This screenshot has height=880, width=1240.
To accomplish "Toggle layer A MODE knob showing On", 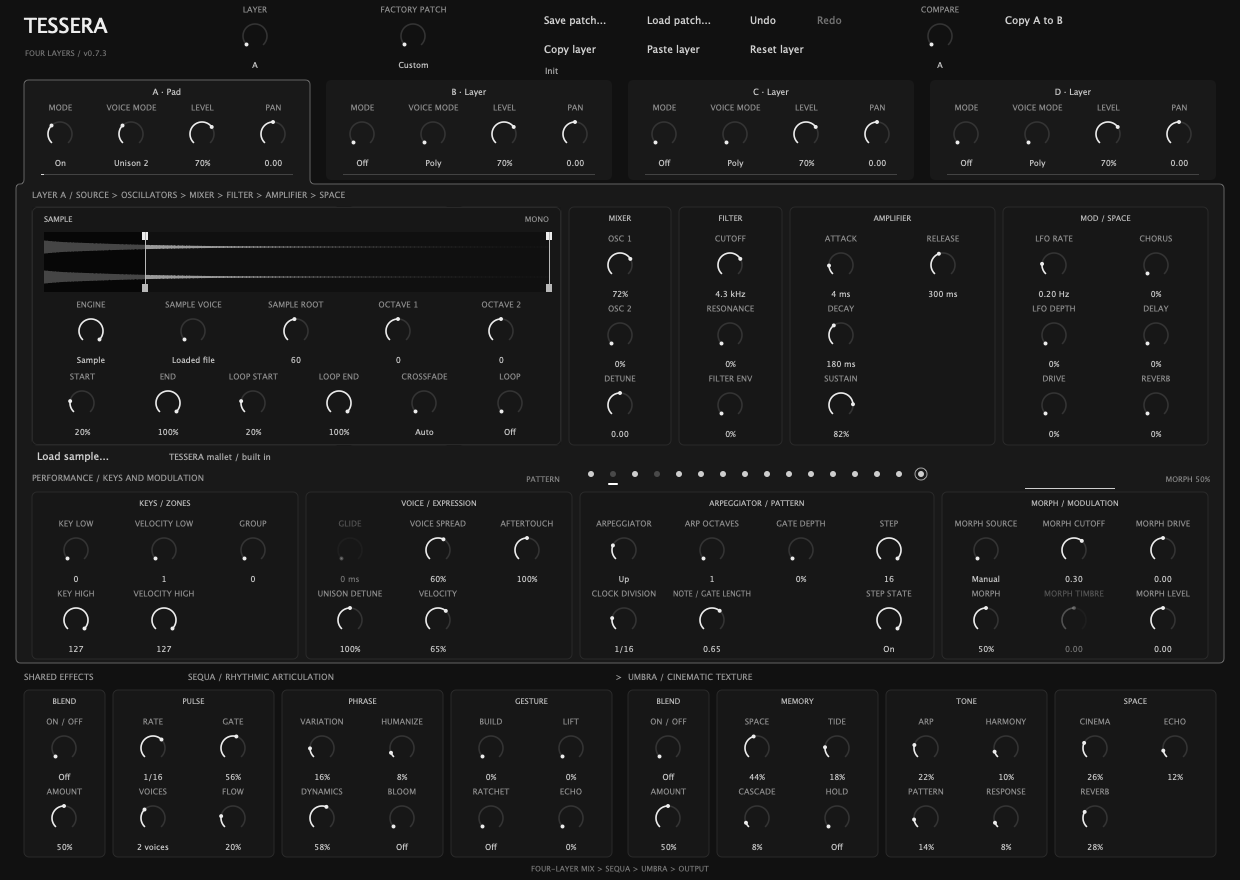I will (x=60, y=133).
